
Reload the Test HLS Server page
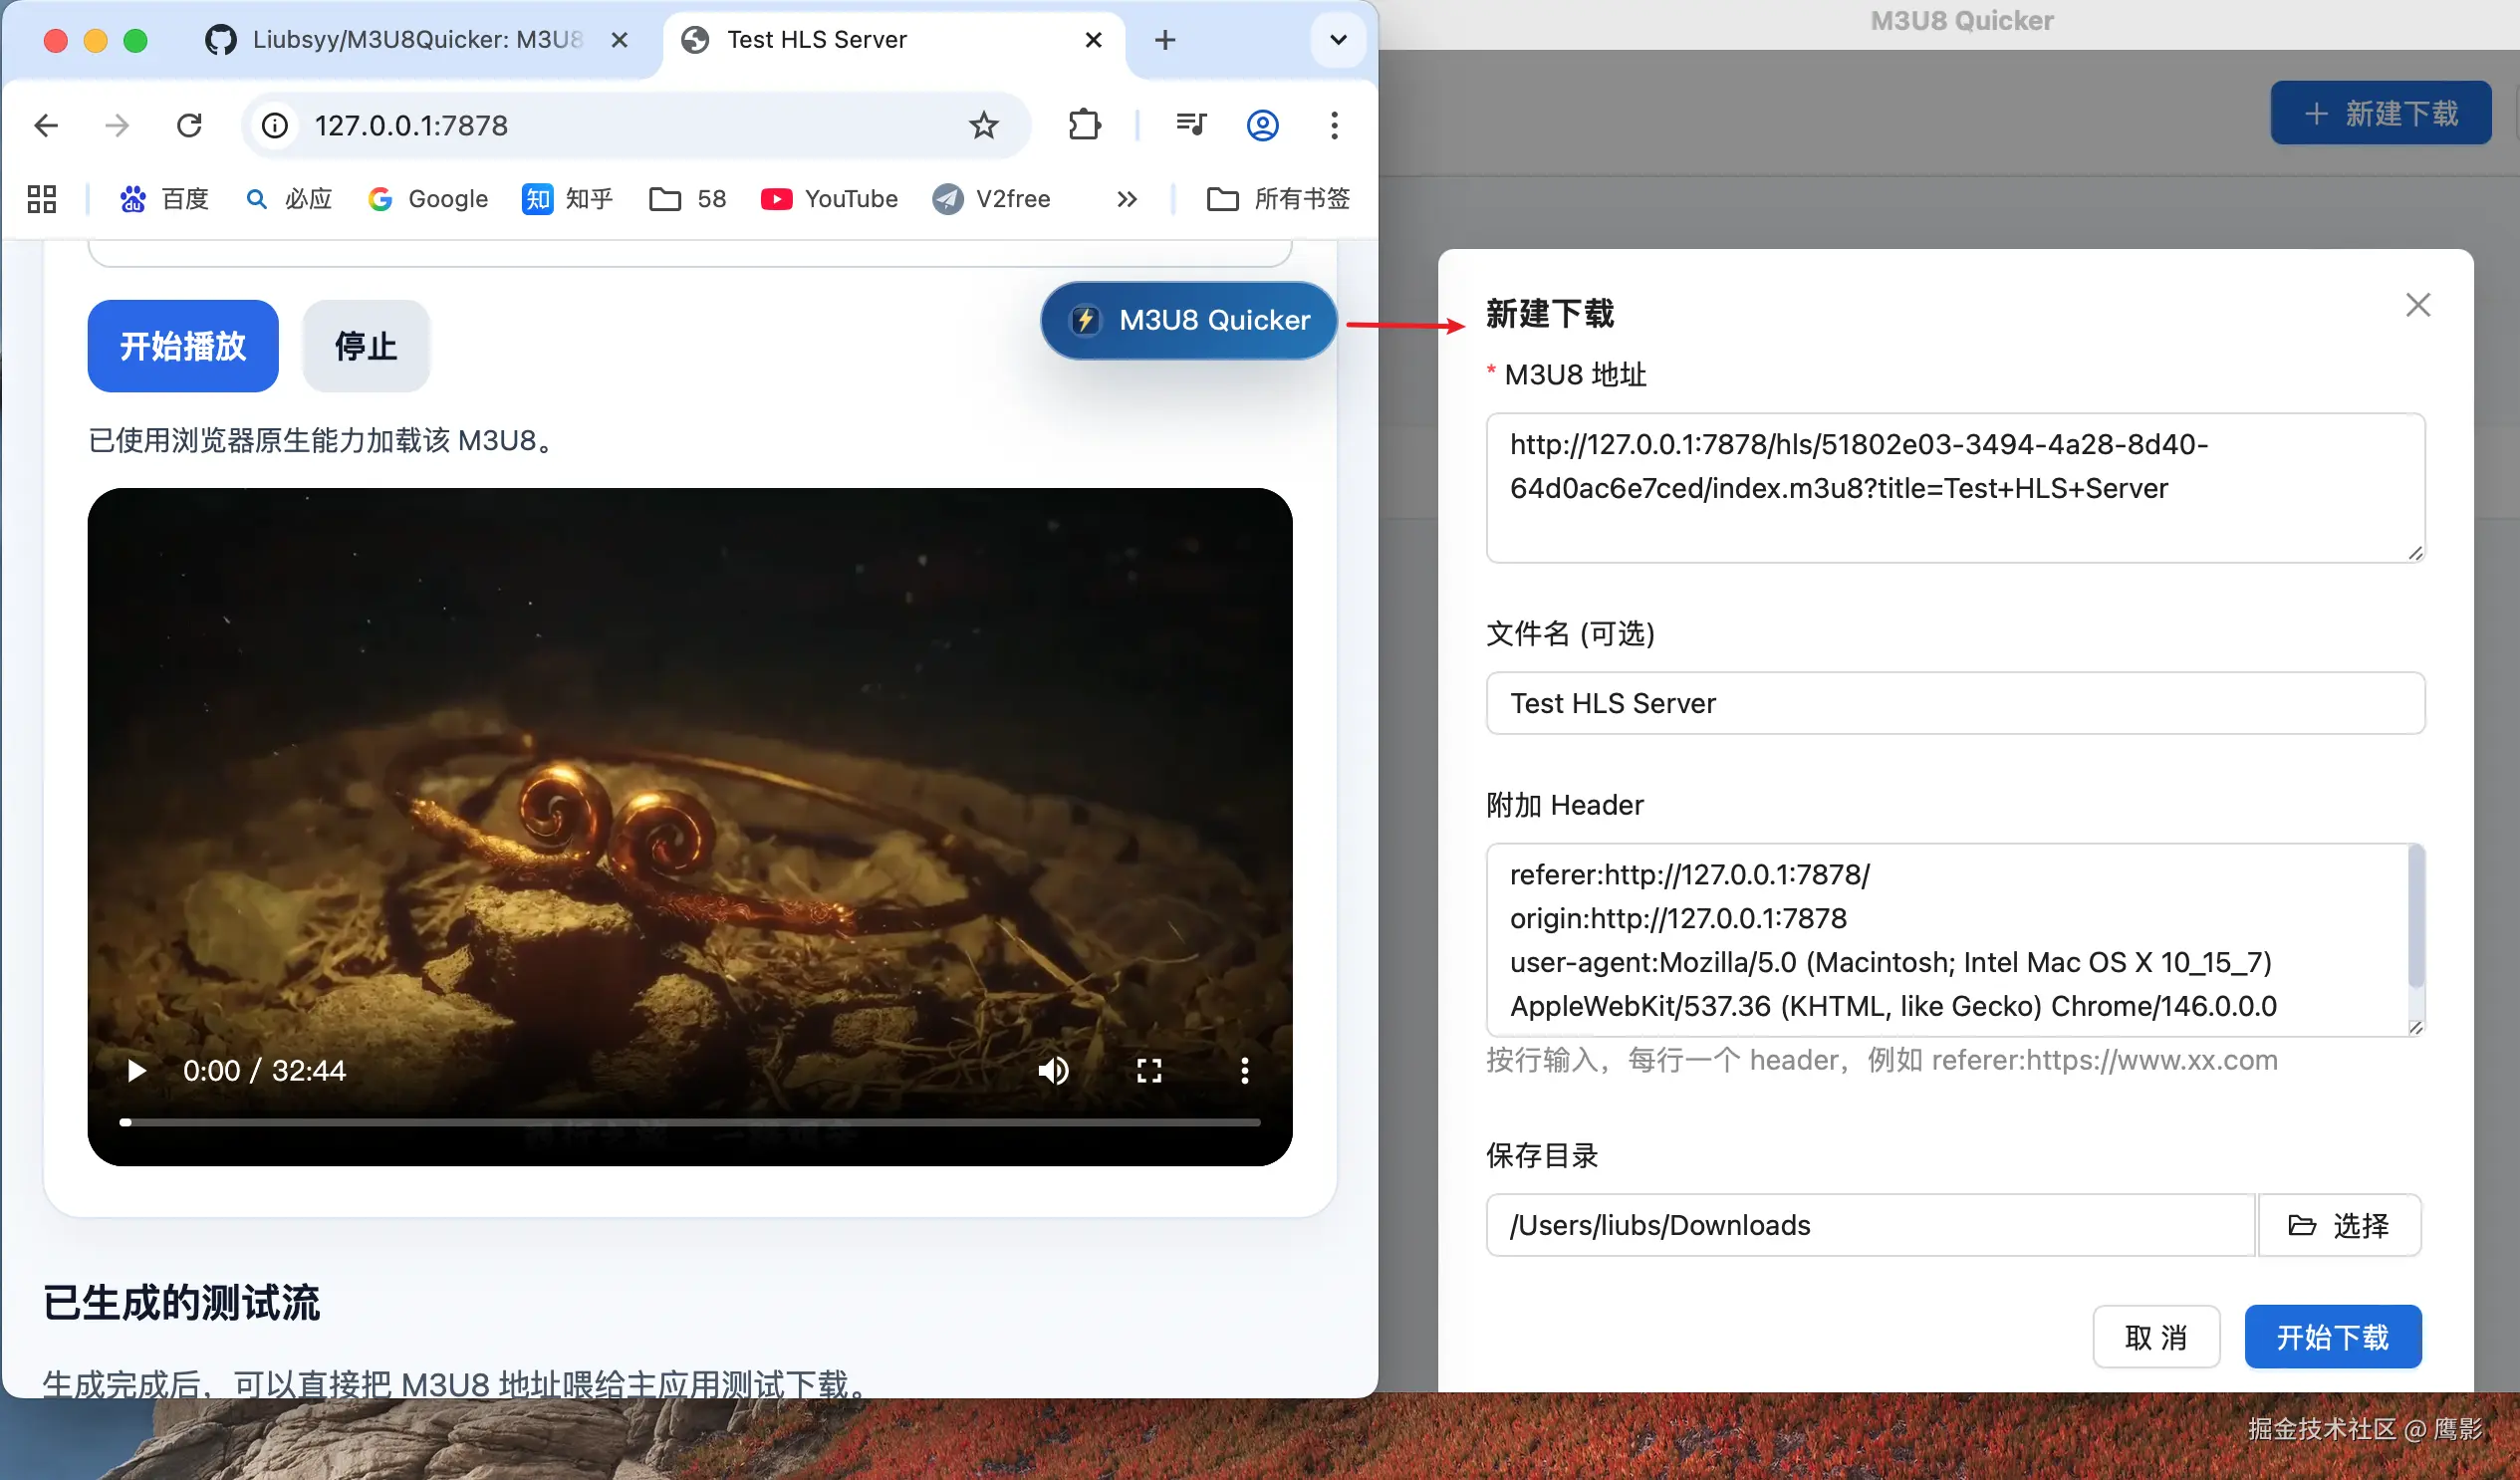pos(189,125)
